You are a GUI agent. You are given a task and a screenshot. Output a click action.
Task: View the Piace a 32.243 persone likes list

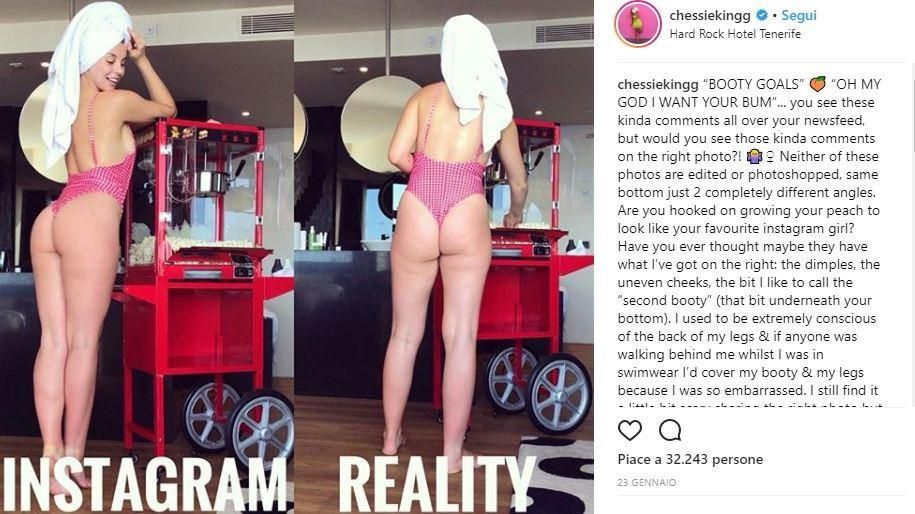690,459
